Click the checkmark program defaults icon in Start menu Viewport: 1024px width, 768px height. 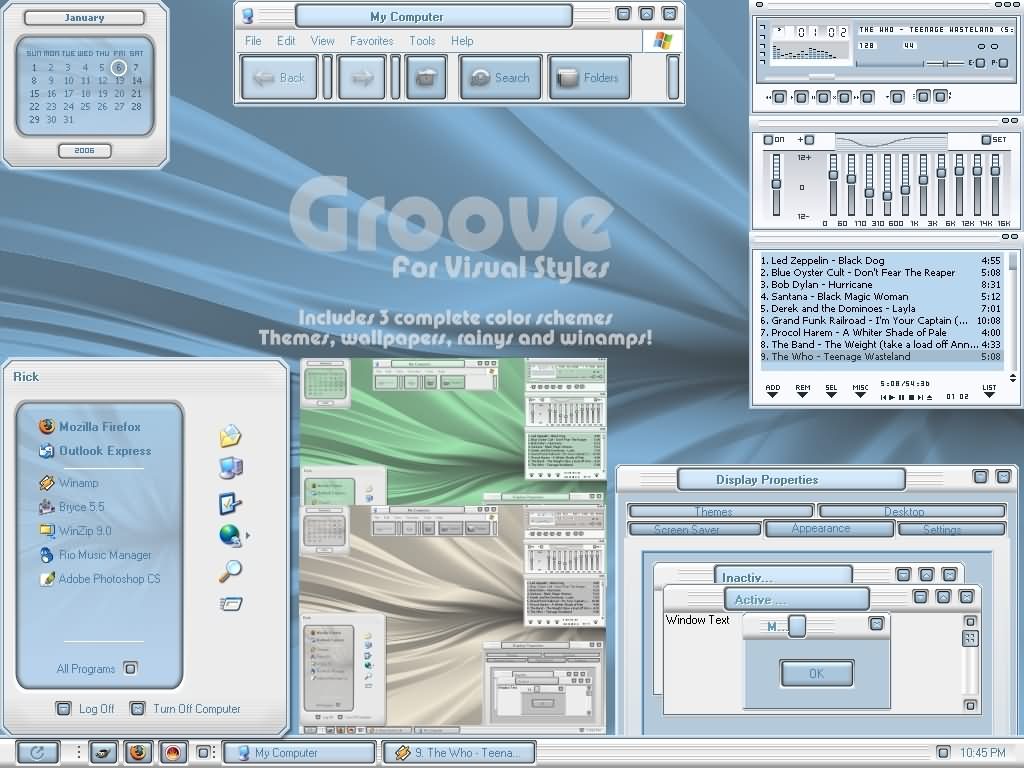tap(230, 504)
